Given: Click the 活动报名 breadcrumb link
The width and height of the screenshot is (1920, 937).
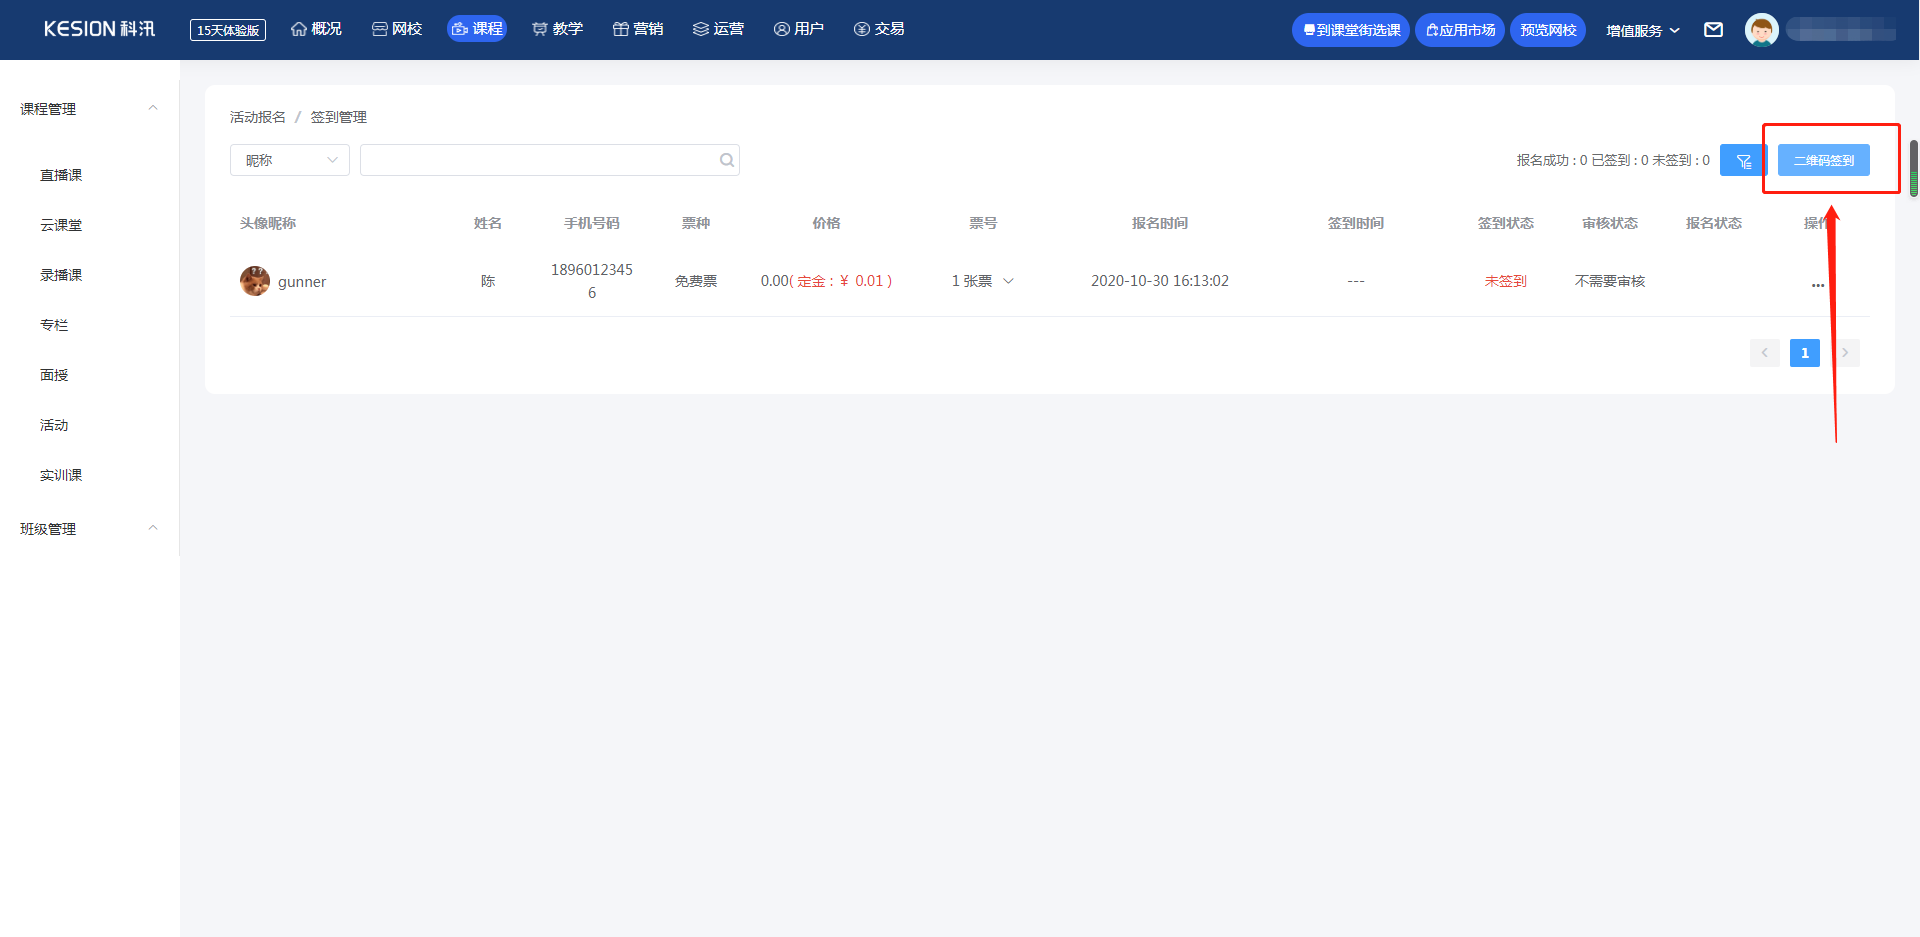Looking at the screenshot, I should pyautogui.click(x=258, y=117).
